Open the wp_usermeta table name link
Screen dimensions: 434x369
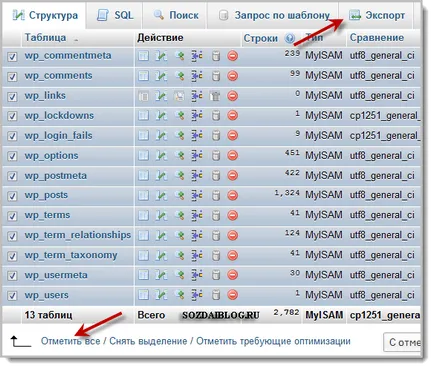(x=56, y=275)
